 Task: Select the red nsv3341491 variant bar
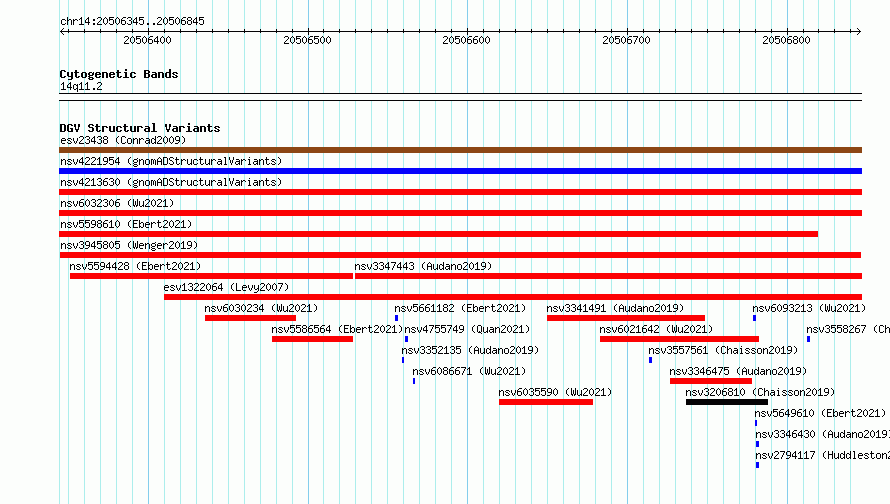626,318
